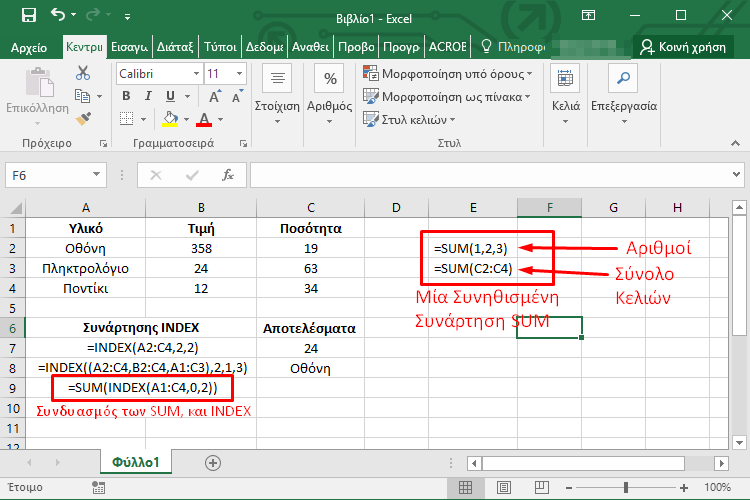Open the Πρόχειρο clipboard dialog launcher
The height and width of the screenshot is (500, 750).
pyautogui.click(x=103, y=143)
